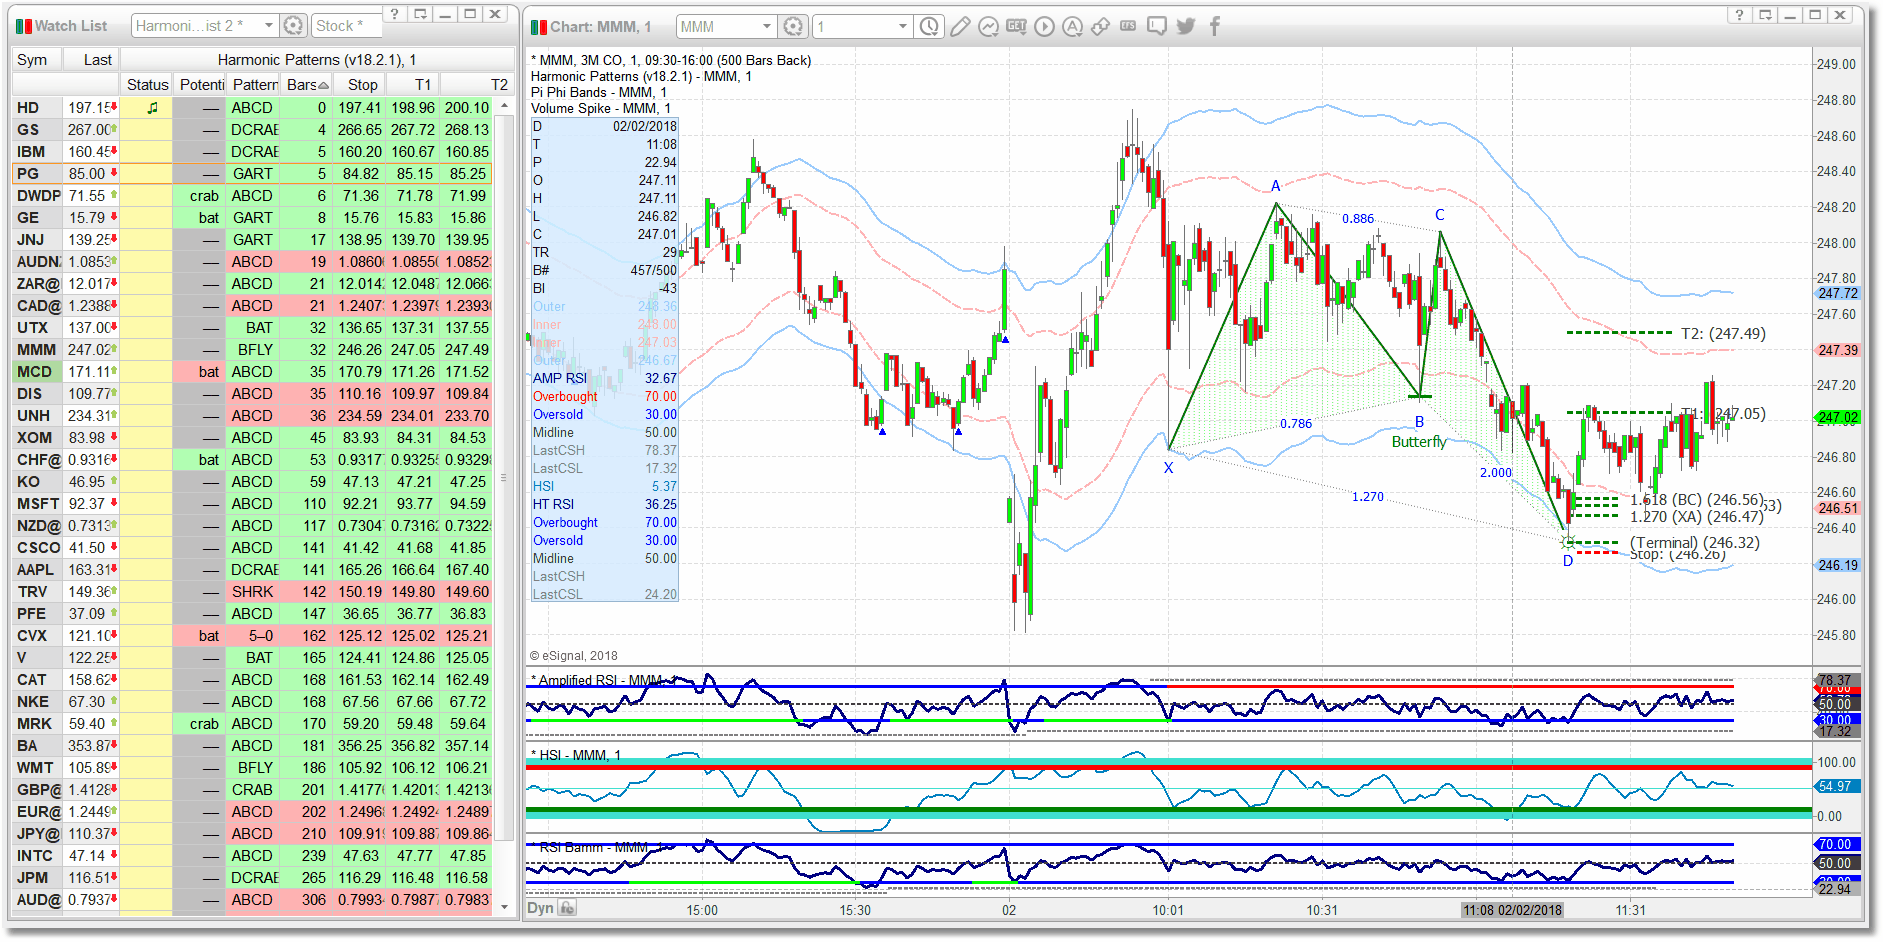Open the studies line-chart icon
This screenshot has width=1883, height=942.
[988, 27]
